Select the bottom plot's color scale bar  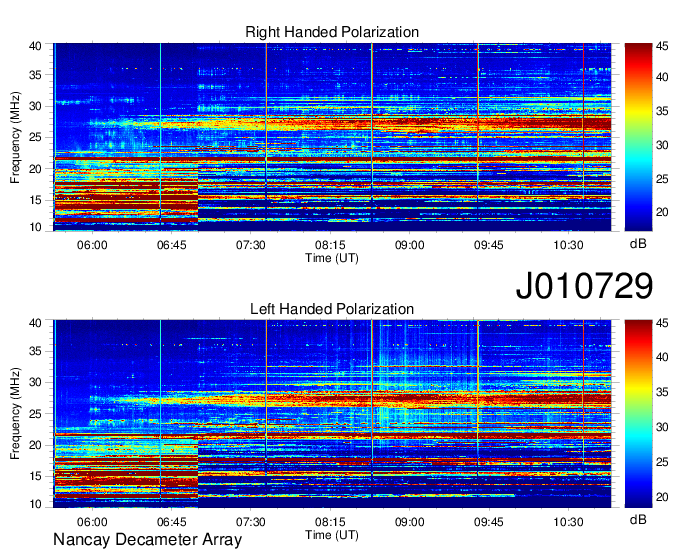pyautogui.click(x=638, y=414)
